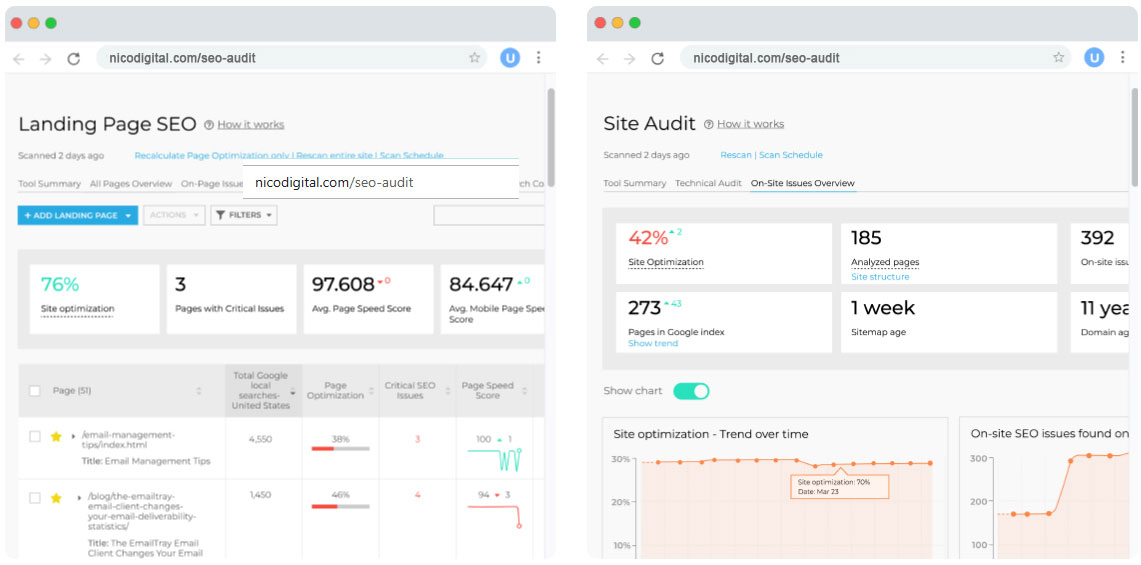Star the emailtray blog page row
The height and width of the screenshot is (565, 1141).
tap(56, 498)
